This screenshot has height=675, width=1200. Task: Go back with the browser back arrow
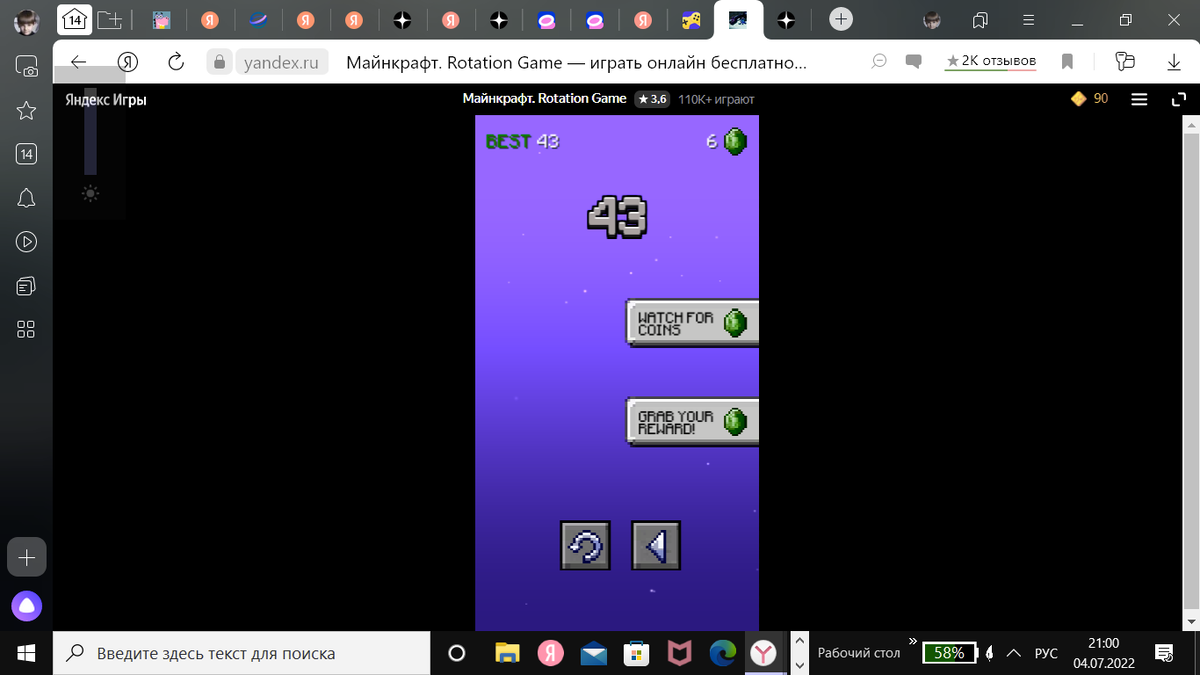(79, 62)
